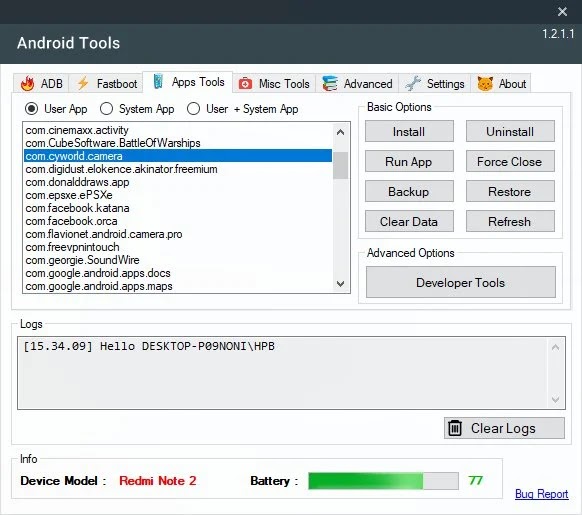Image resolution: width=582 pixels, height=515 pixels.
Task: Select com.google.android.apps.docs entry
Action: tap(178, 273)
